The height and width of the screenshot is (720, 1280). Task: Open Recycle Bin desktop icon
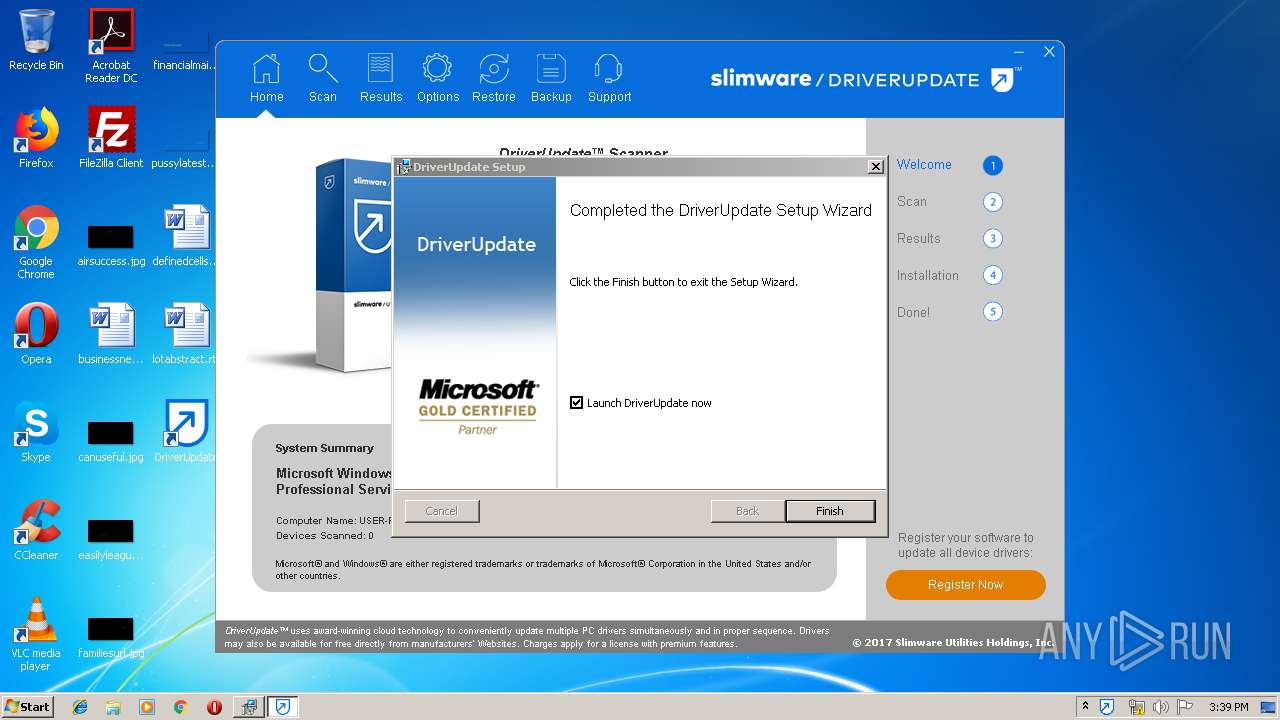click(36, 40)
